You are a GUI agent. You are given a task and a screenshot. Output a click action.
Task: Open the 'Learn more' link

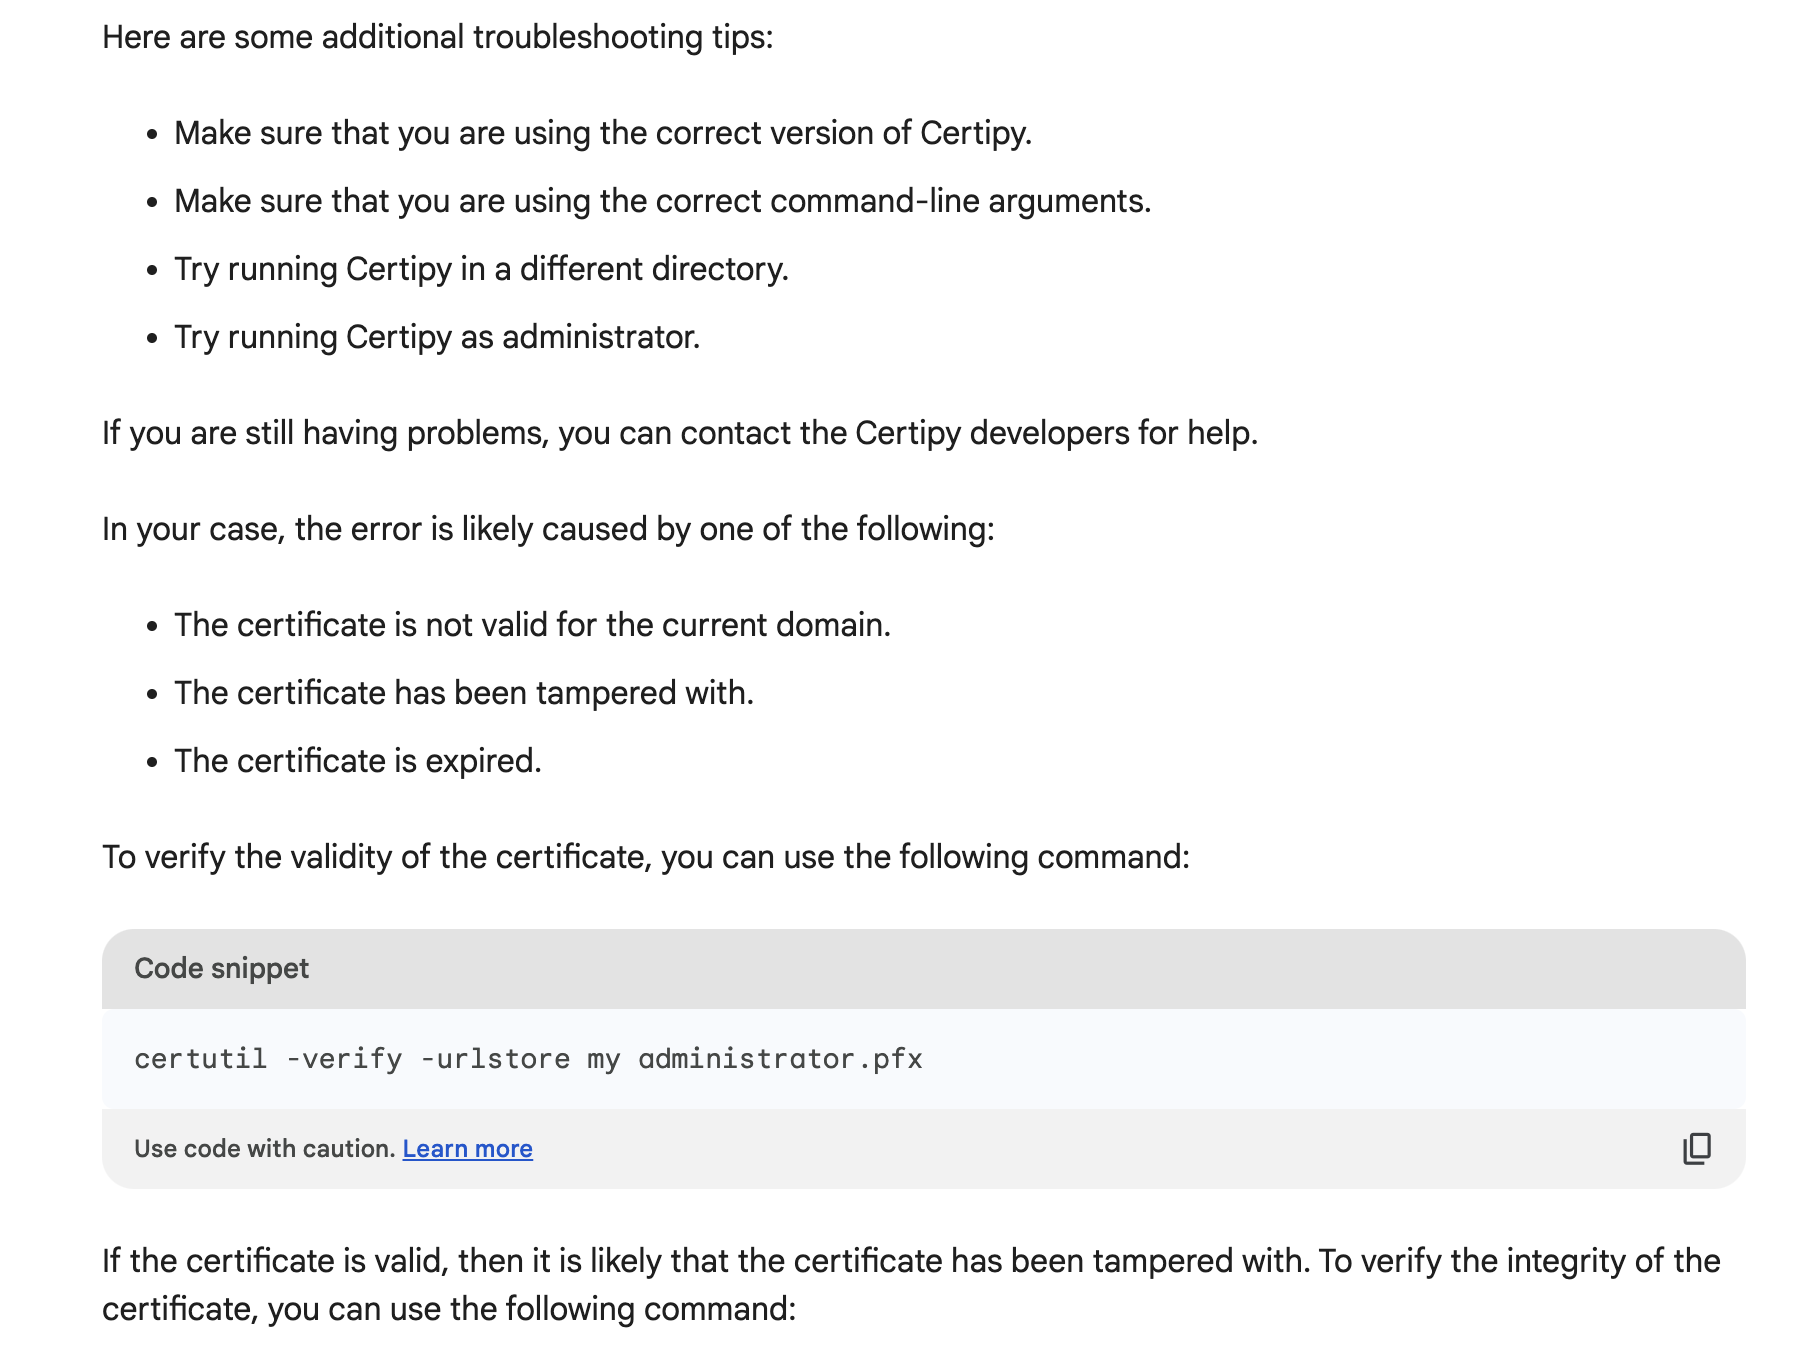click(x=467, y=1149)
